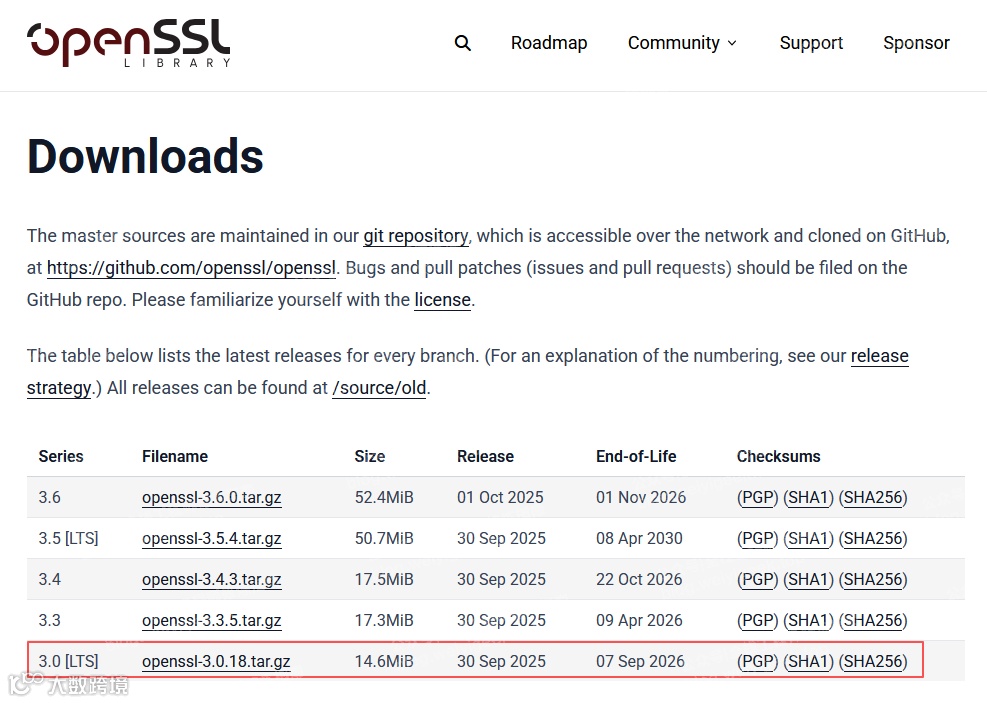Download openssl-3.6.0.tar.gz
The image size is (987, 703).
212,498
